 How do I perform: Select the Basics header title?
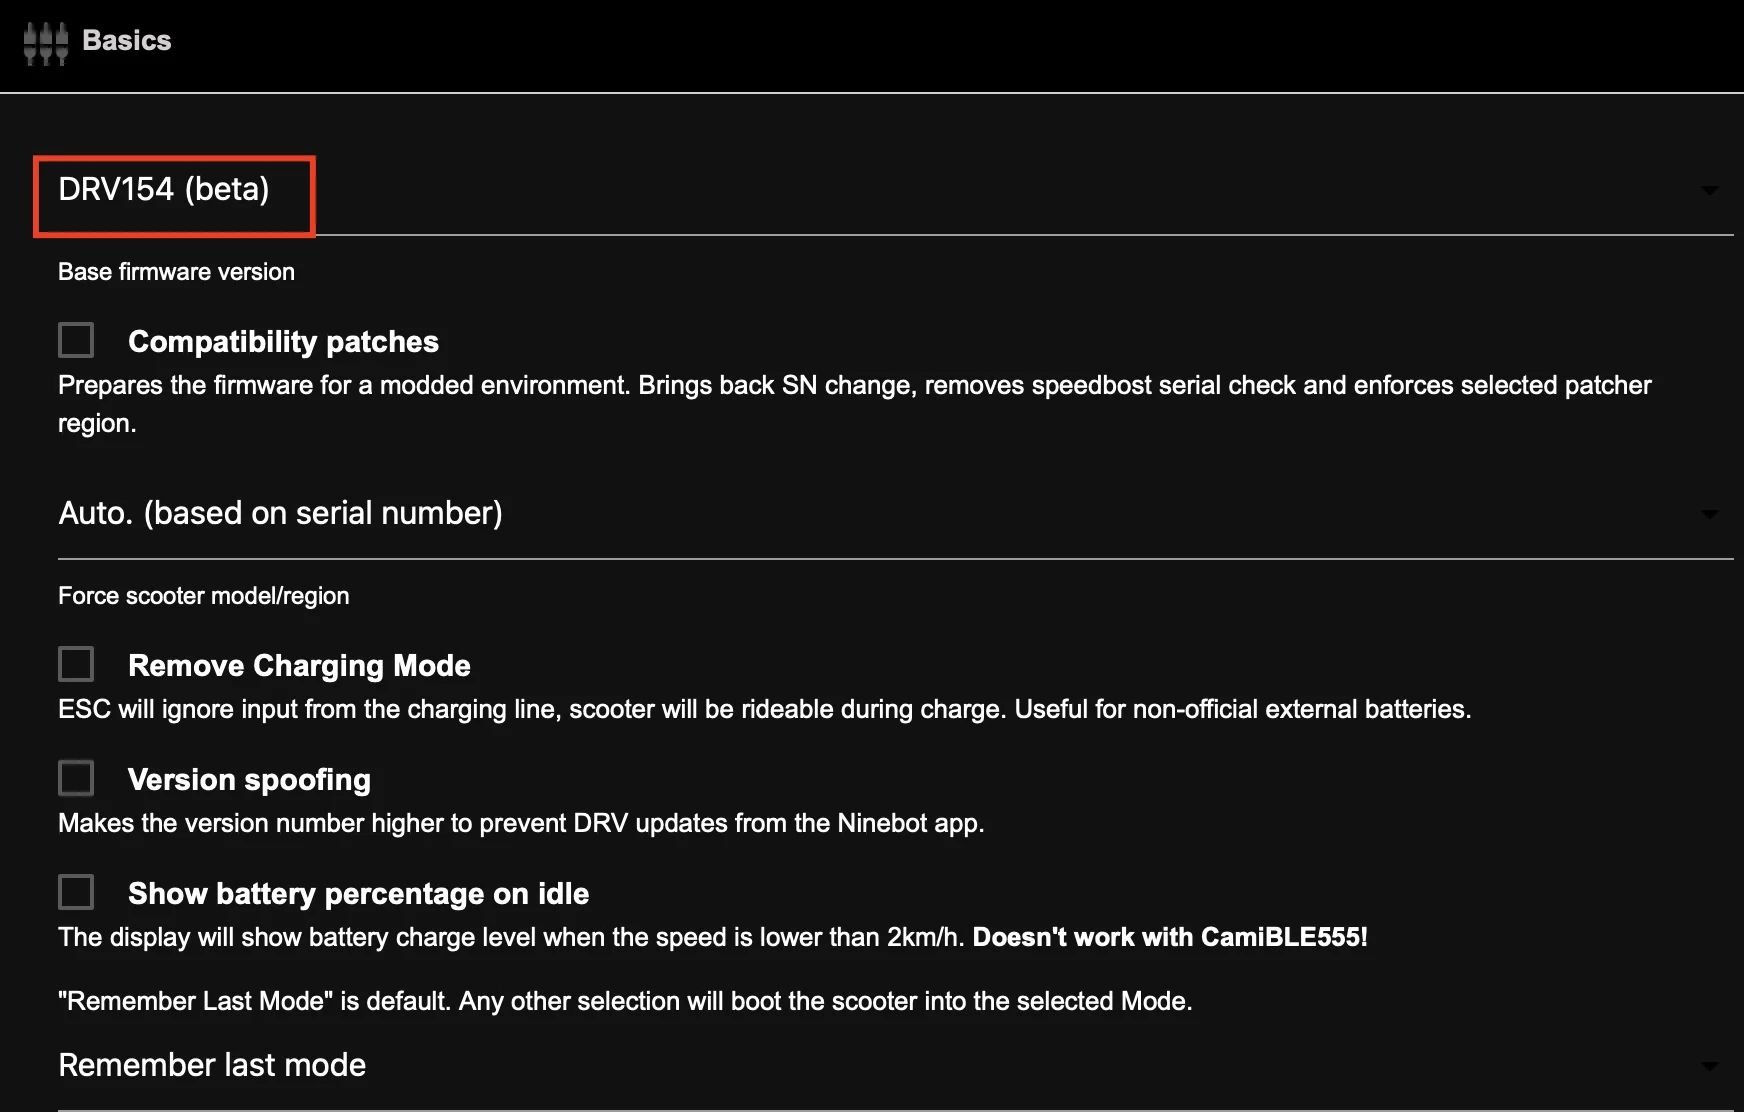coord(126,41)
